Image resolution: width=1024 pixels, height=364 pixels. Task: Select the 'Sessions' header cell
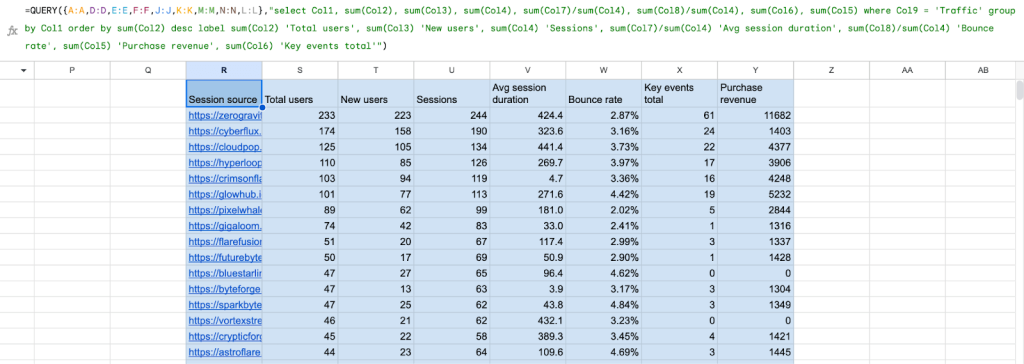452,93
